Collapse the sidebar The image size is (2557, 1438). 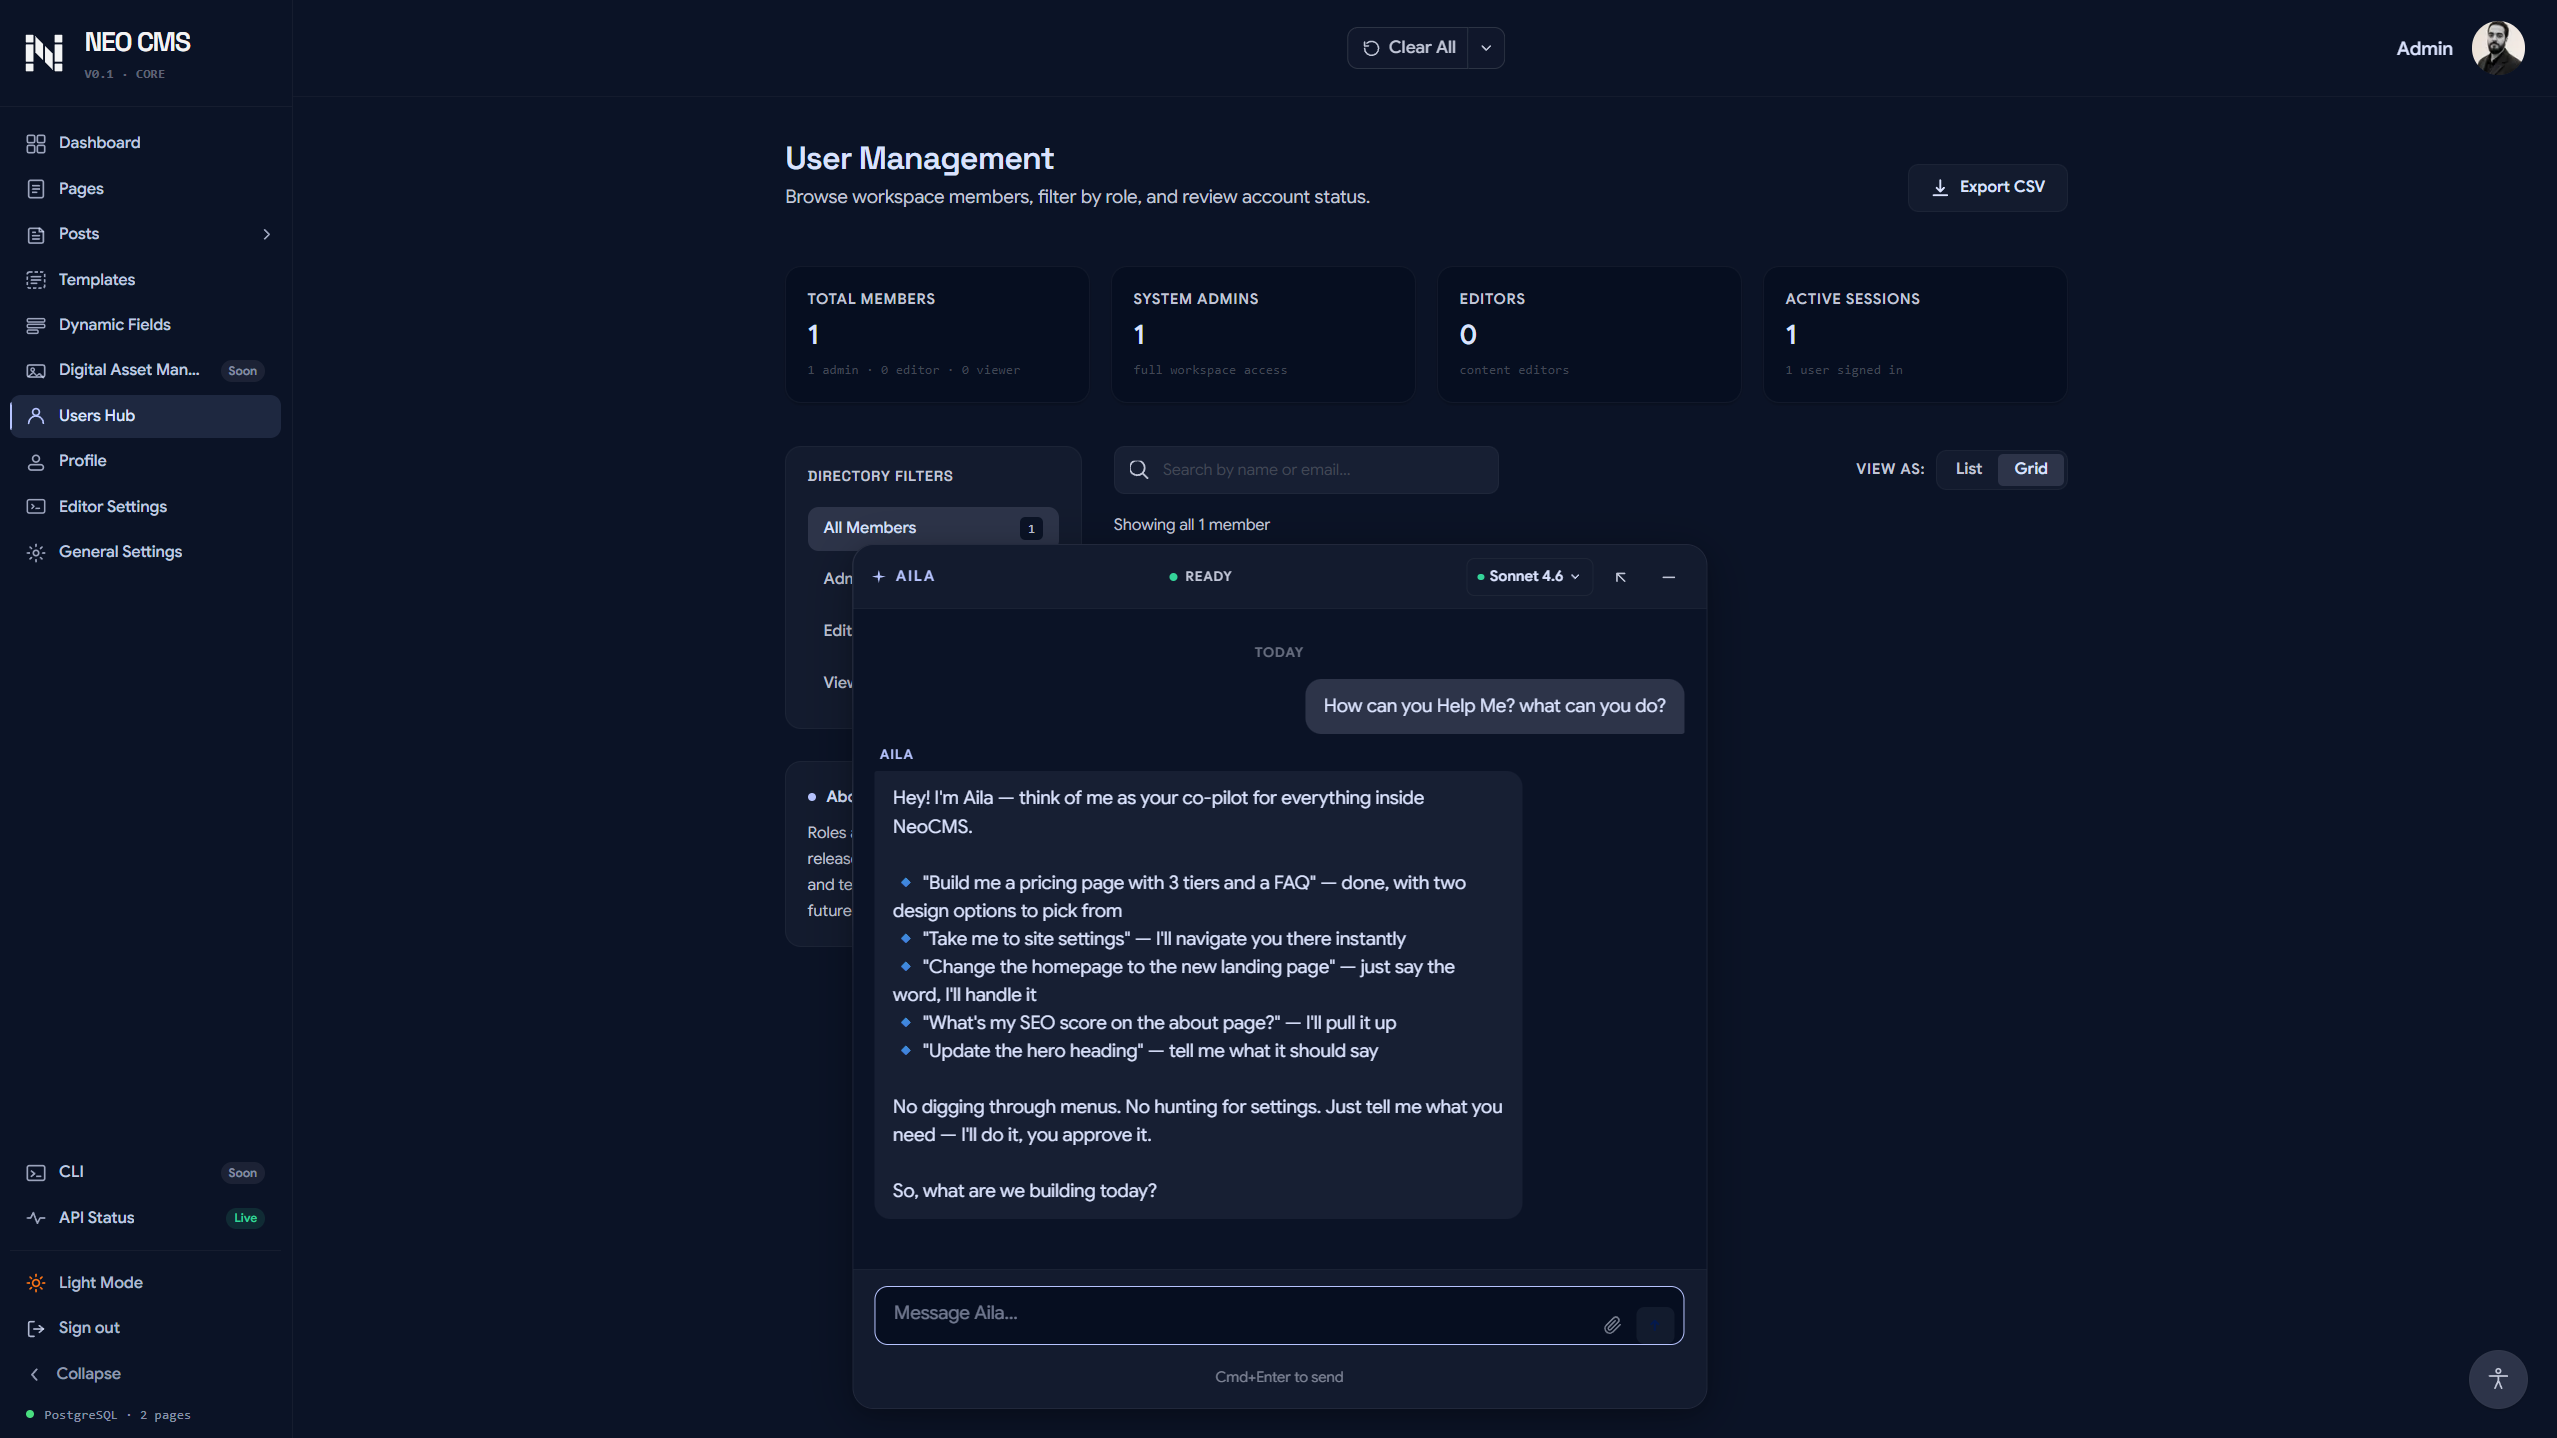[x=88, y=1373]
